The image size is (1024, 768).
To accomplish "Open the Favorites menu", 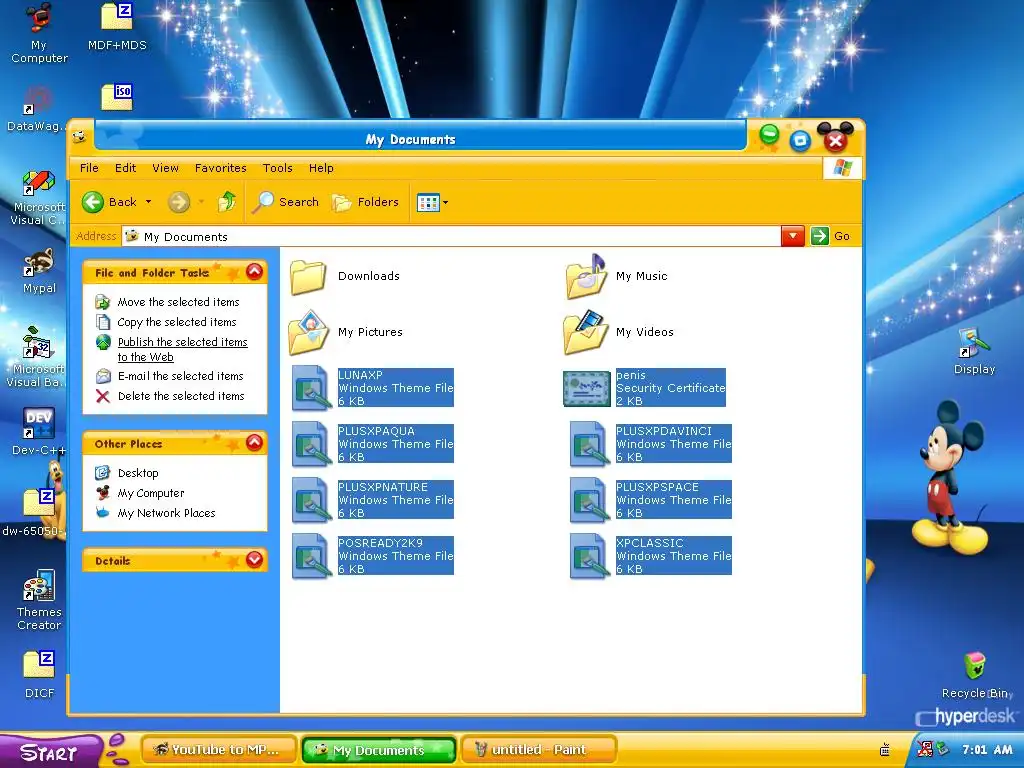I will (x=221, y=168).
